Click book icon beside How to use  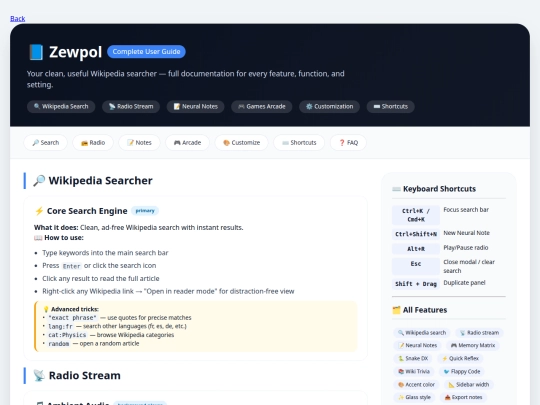pos(38,238)
